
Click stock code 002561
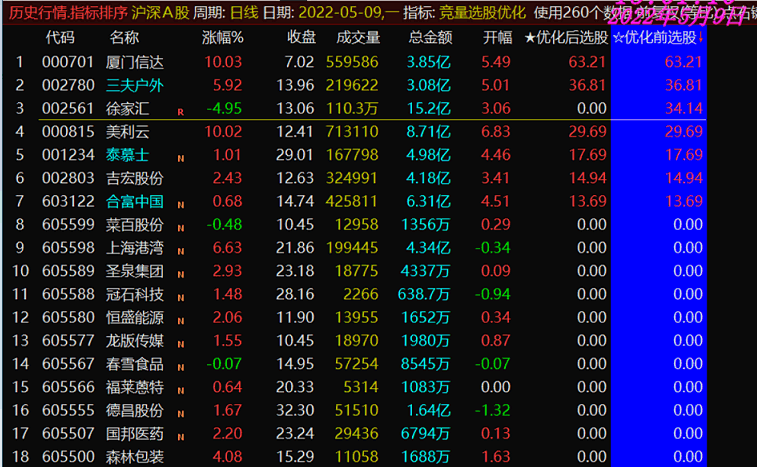tap(68, 108)
